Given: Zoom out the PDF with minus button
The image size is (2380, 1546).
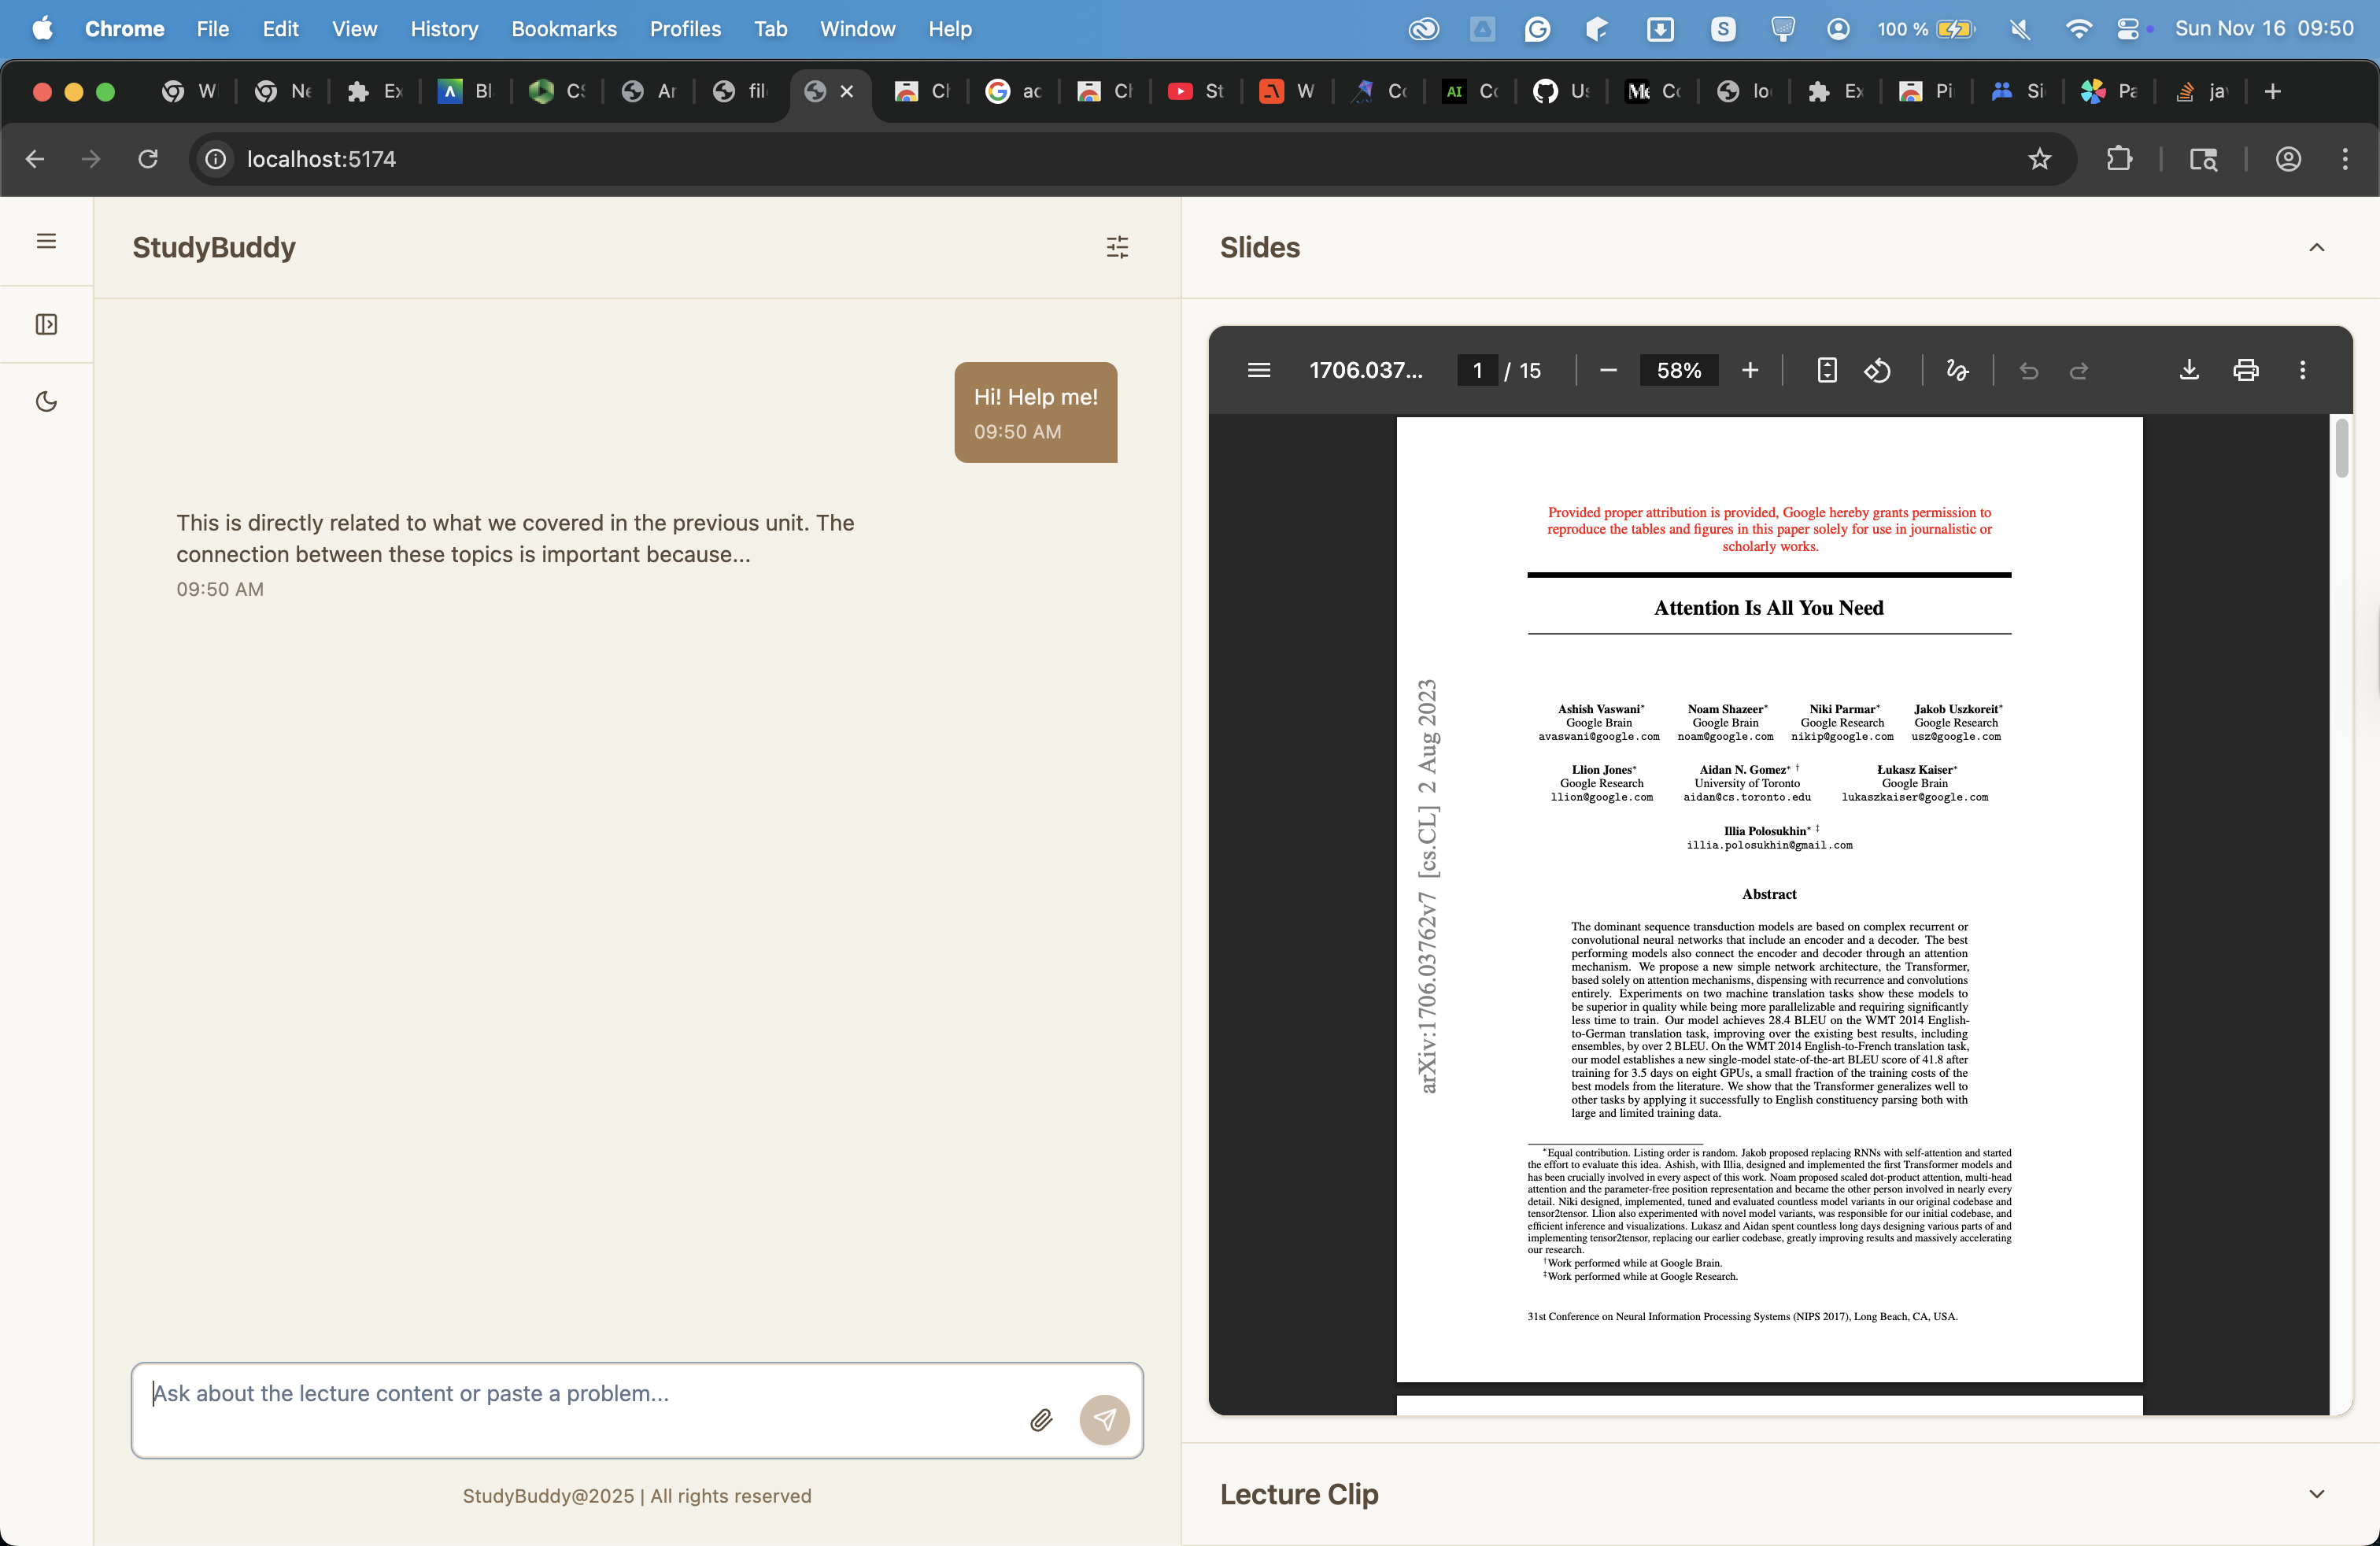Looking at the screenshot, I should click(1608, 371).
